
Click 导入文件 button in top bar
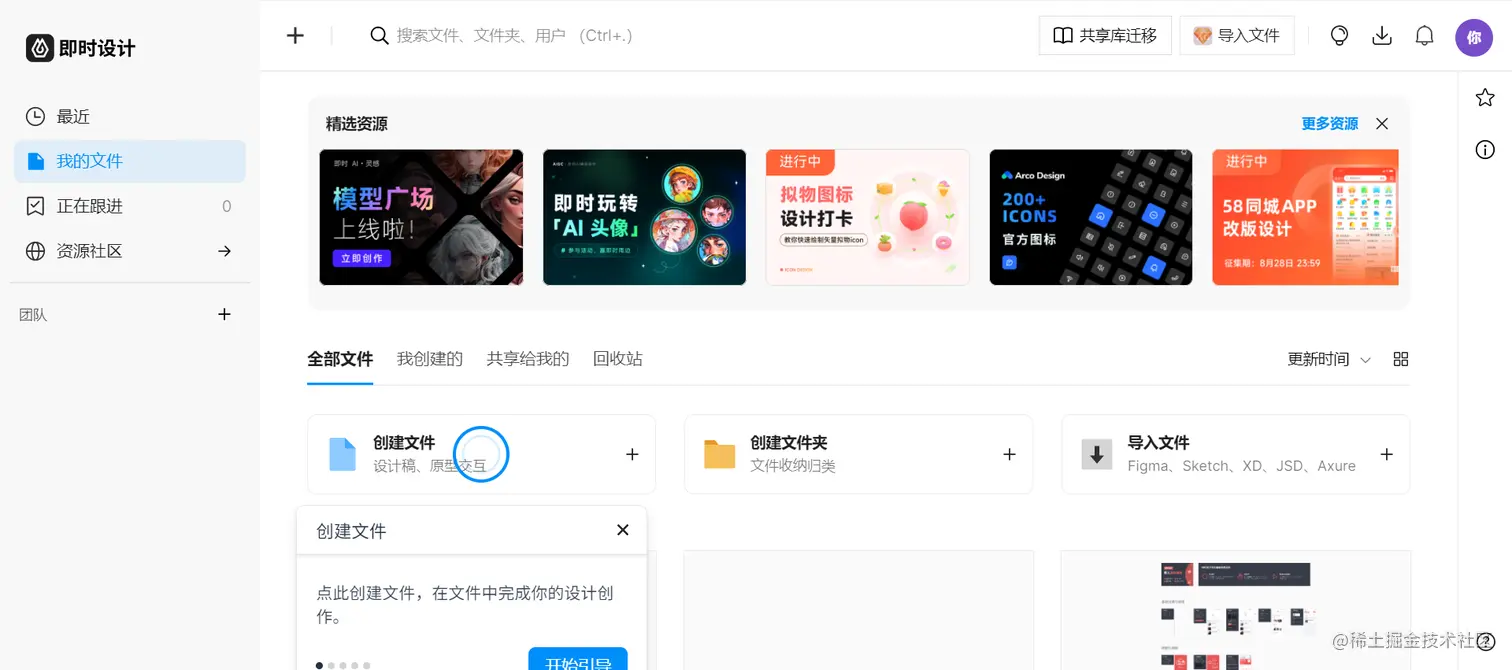[1237, 36]
